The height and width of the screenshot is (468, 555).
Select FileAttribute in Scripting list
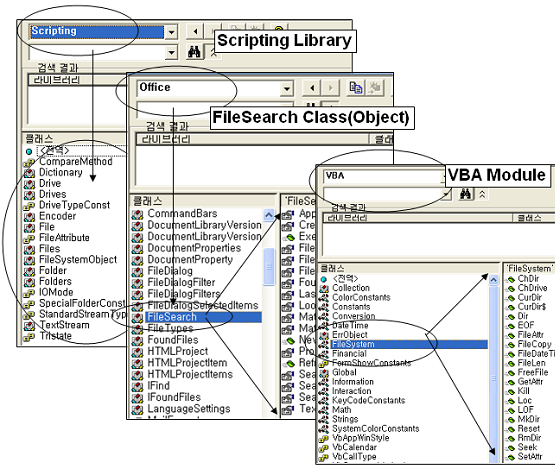pyautogui.click(x=64, y=238)
